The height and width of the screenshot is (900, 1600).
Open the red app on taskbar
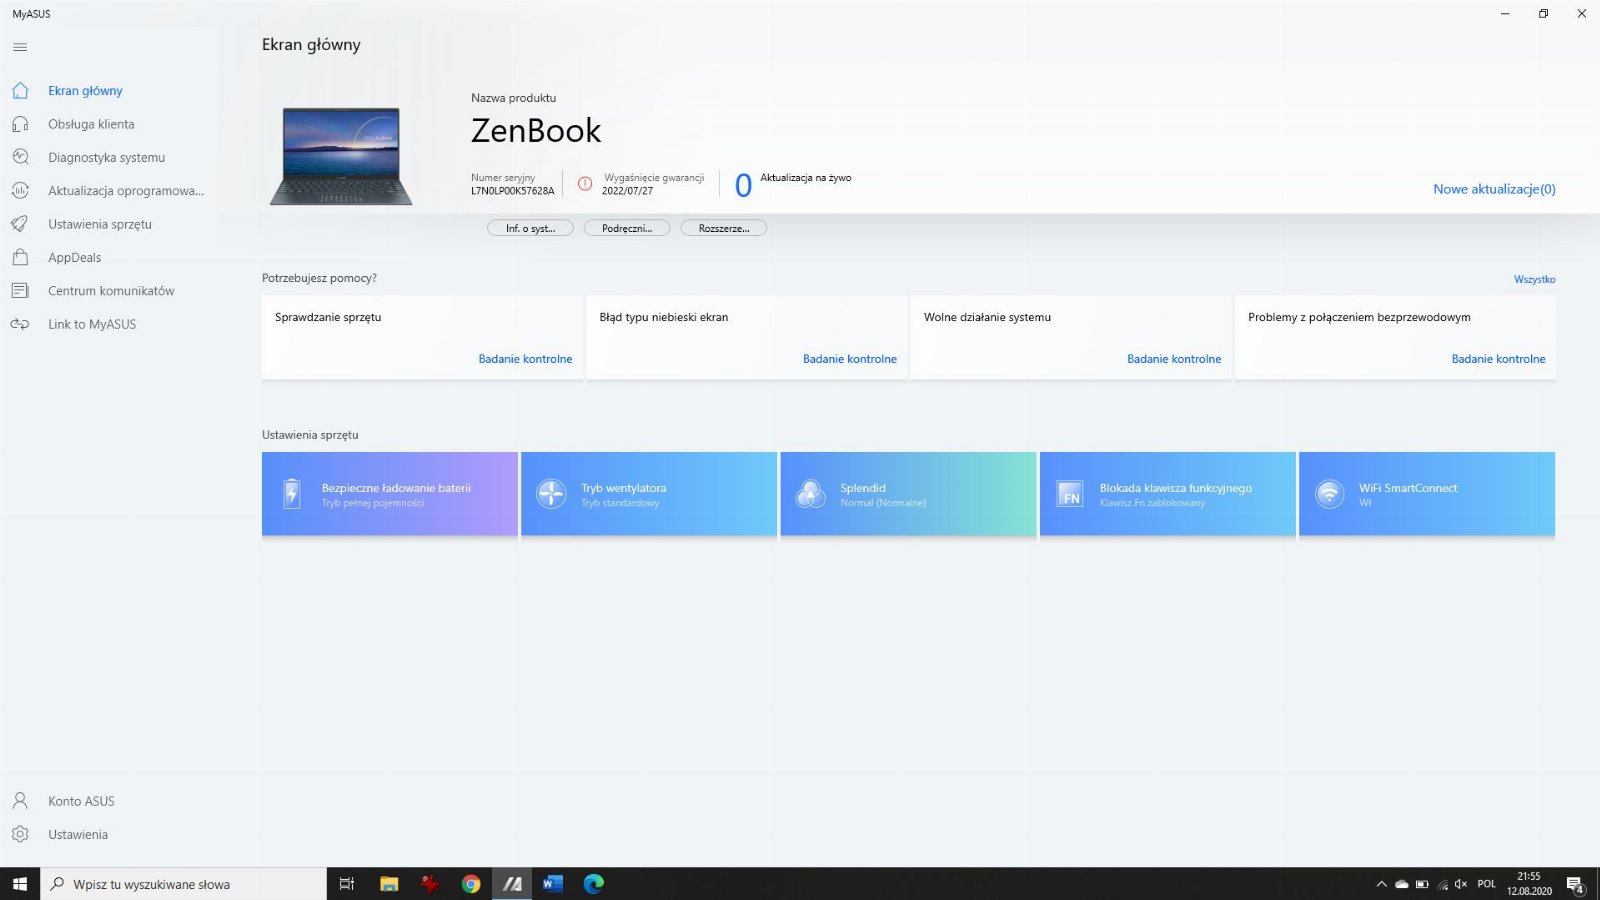point(430,884)
